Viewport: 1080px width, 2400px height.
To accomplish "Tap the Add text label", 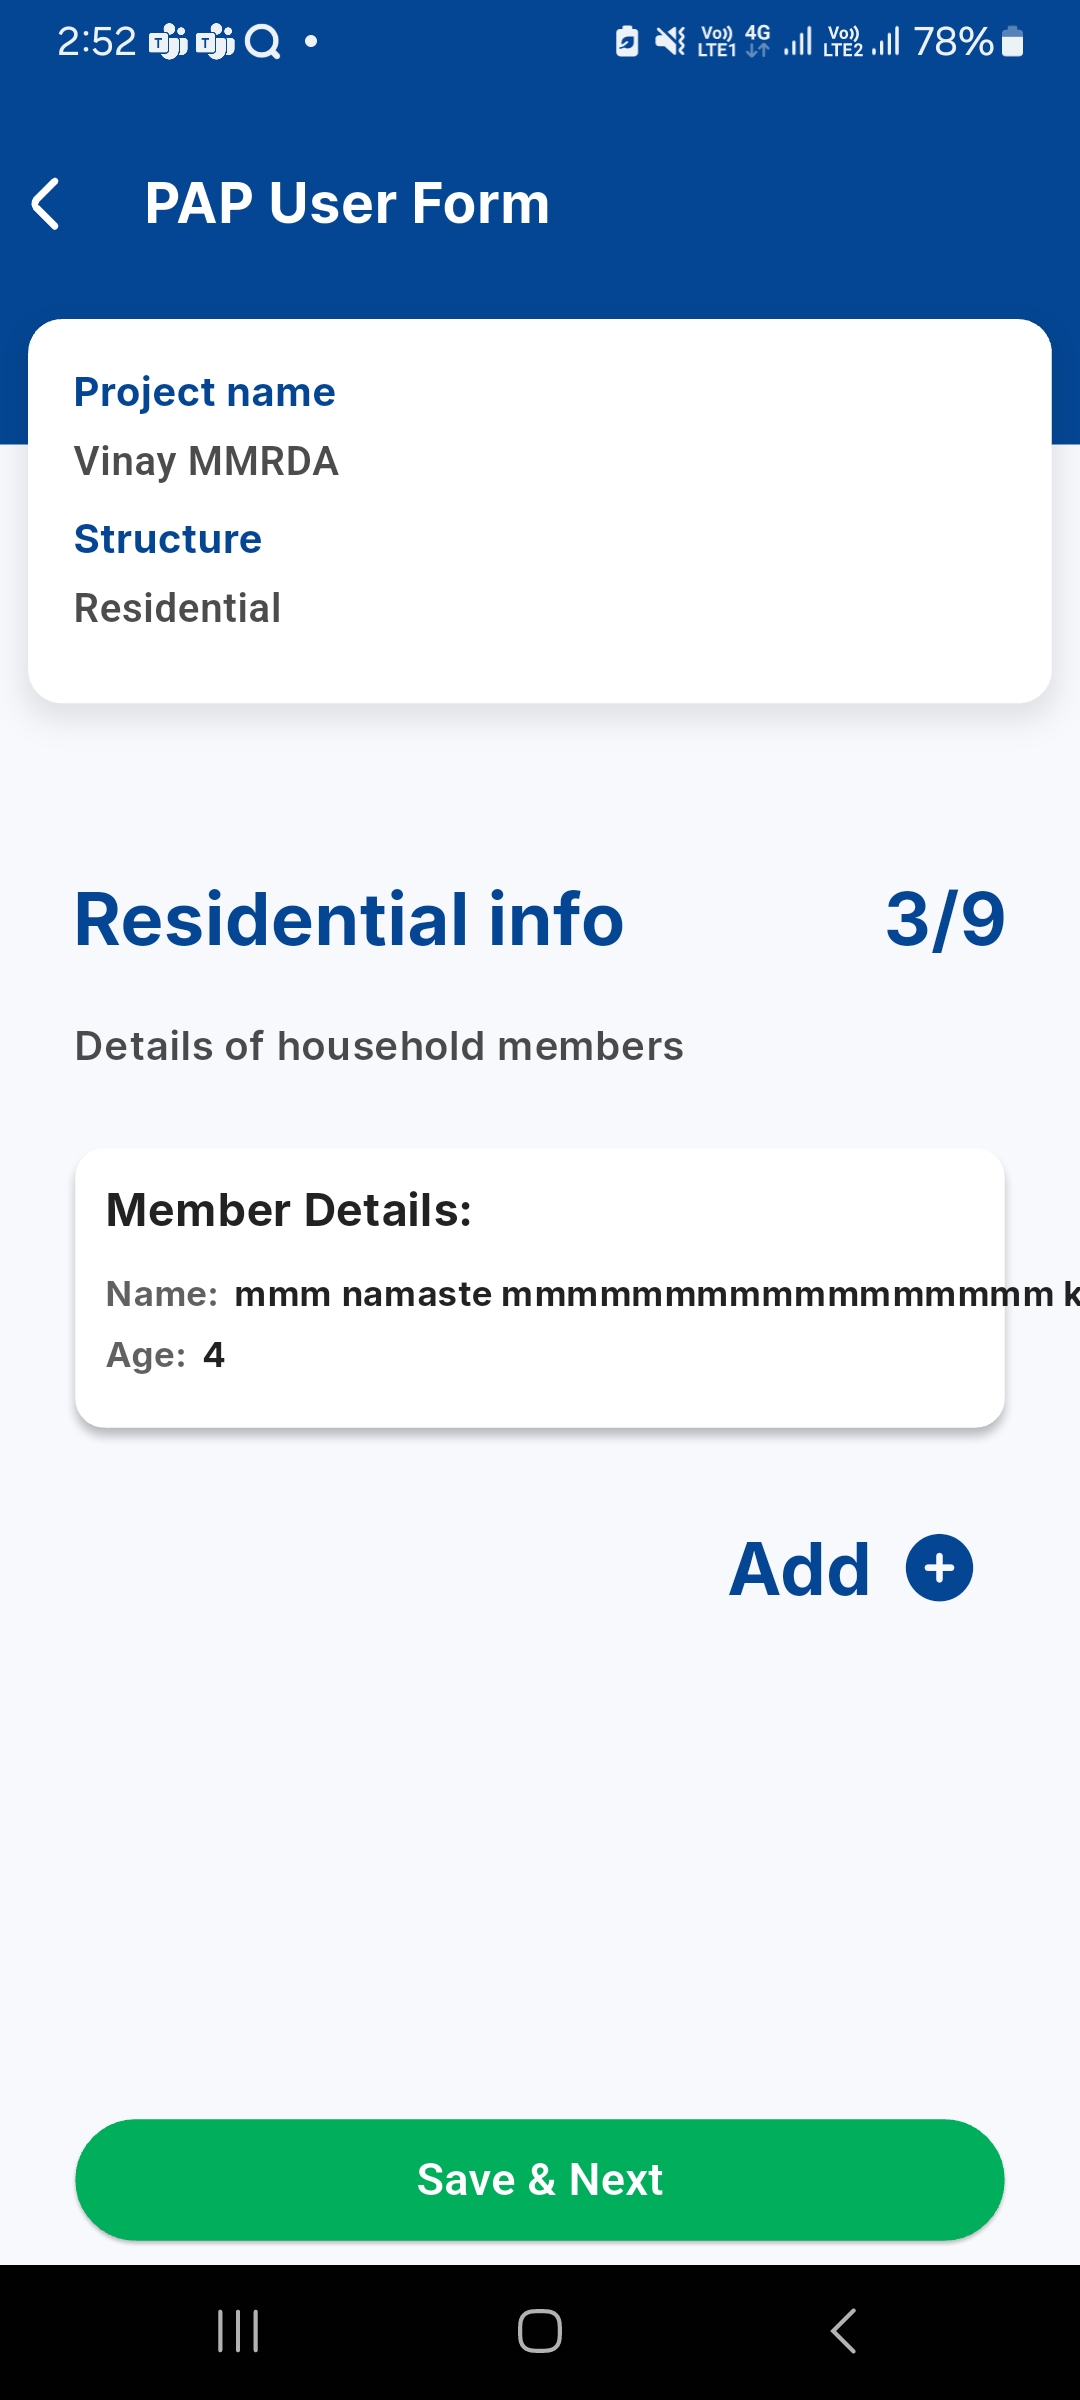I will coord(799,1569).
